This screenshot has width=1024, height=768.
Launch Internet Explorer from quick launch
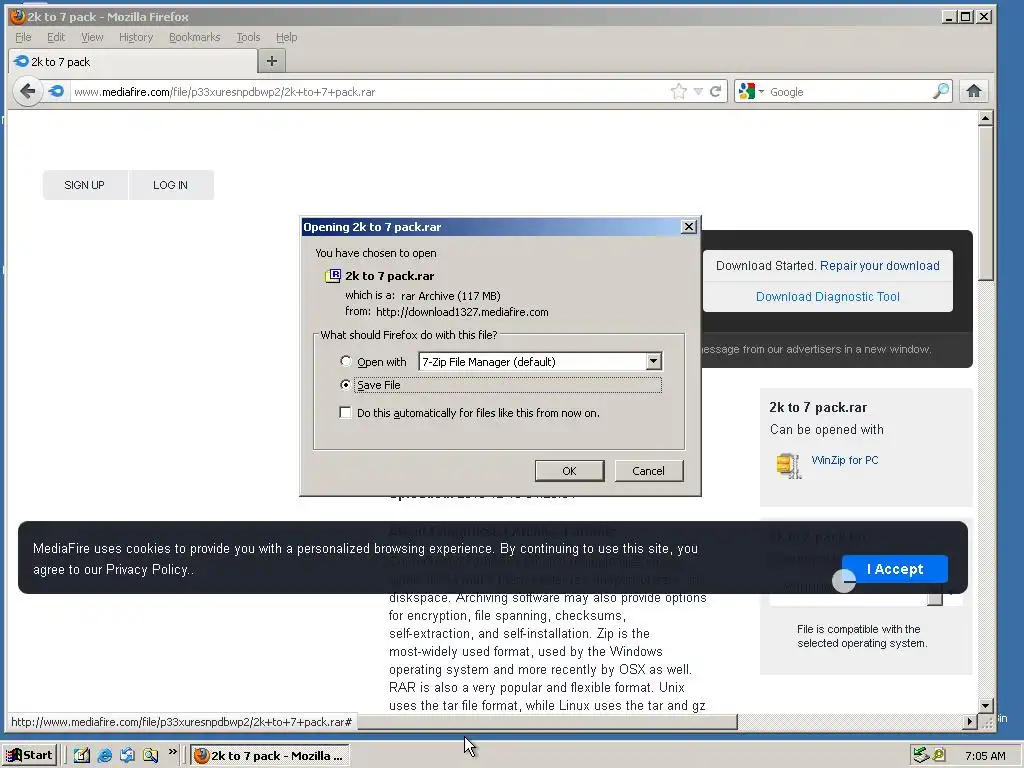pos(104,755)
